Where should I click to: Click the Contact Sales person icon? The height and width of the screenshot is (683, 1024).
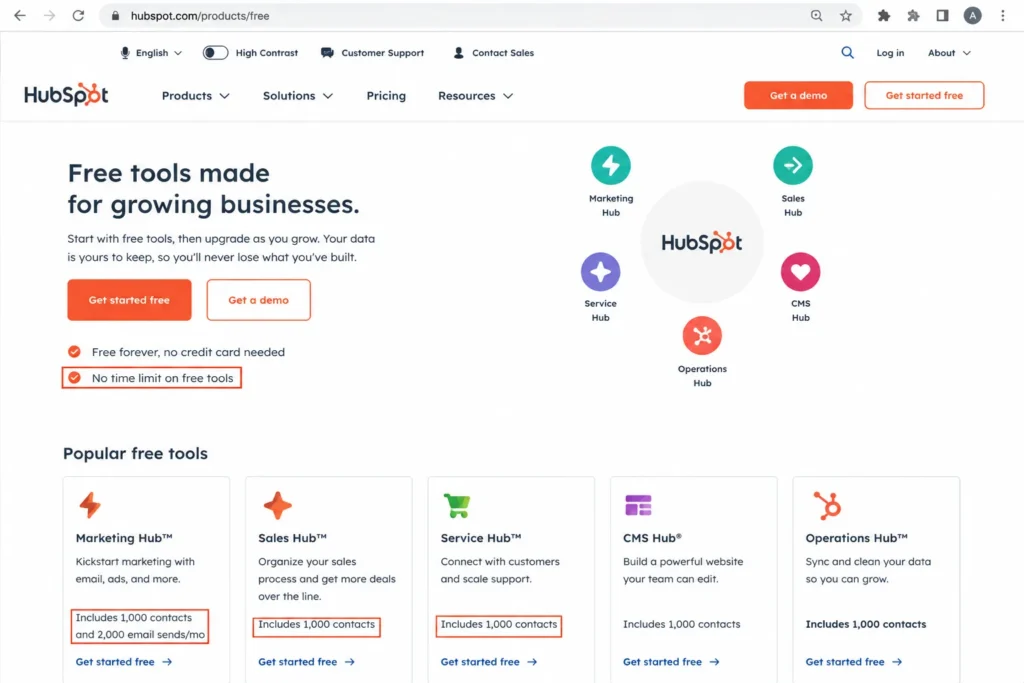(x=458, y=53)
